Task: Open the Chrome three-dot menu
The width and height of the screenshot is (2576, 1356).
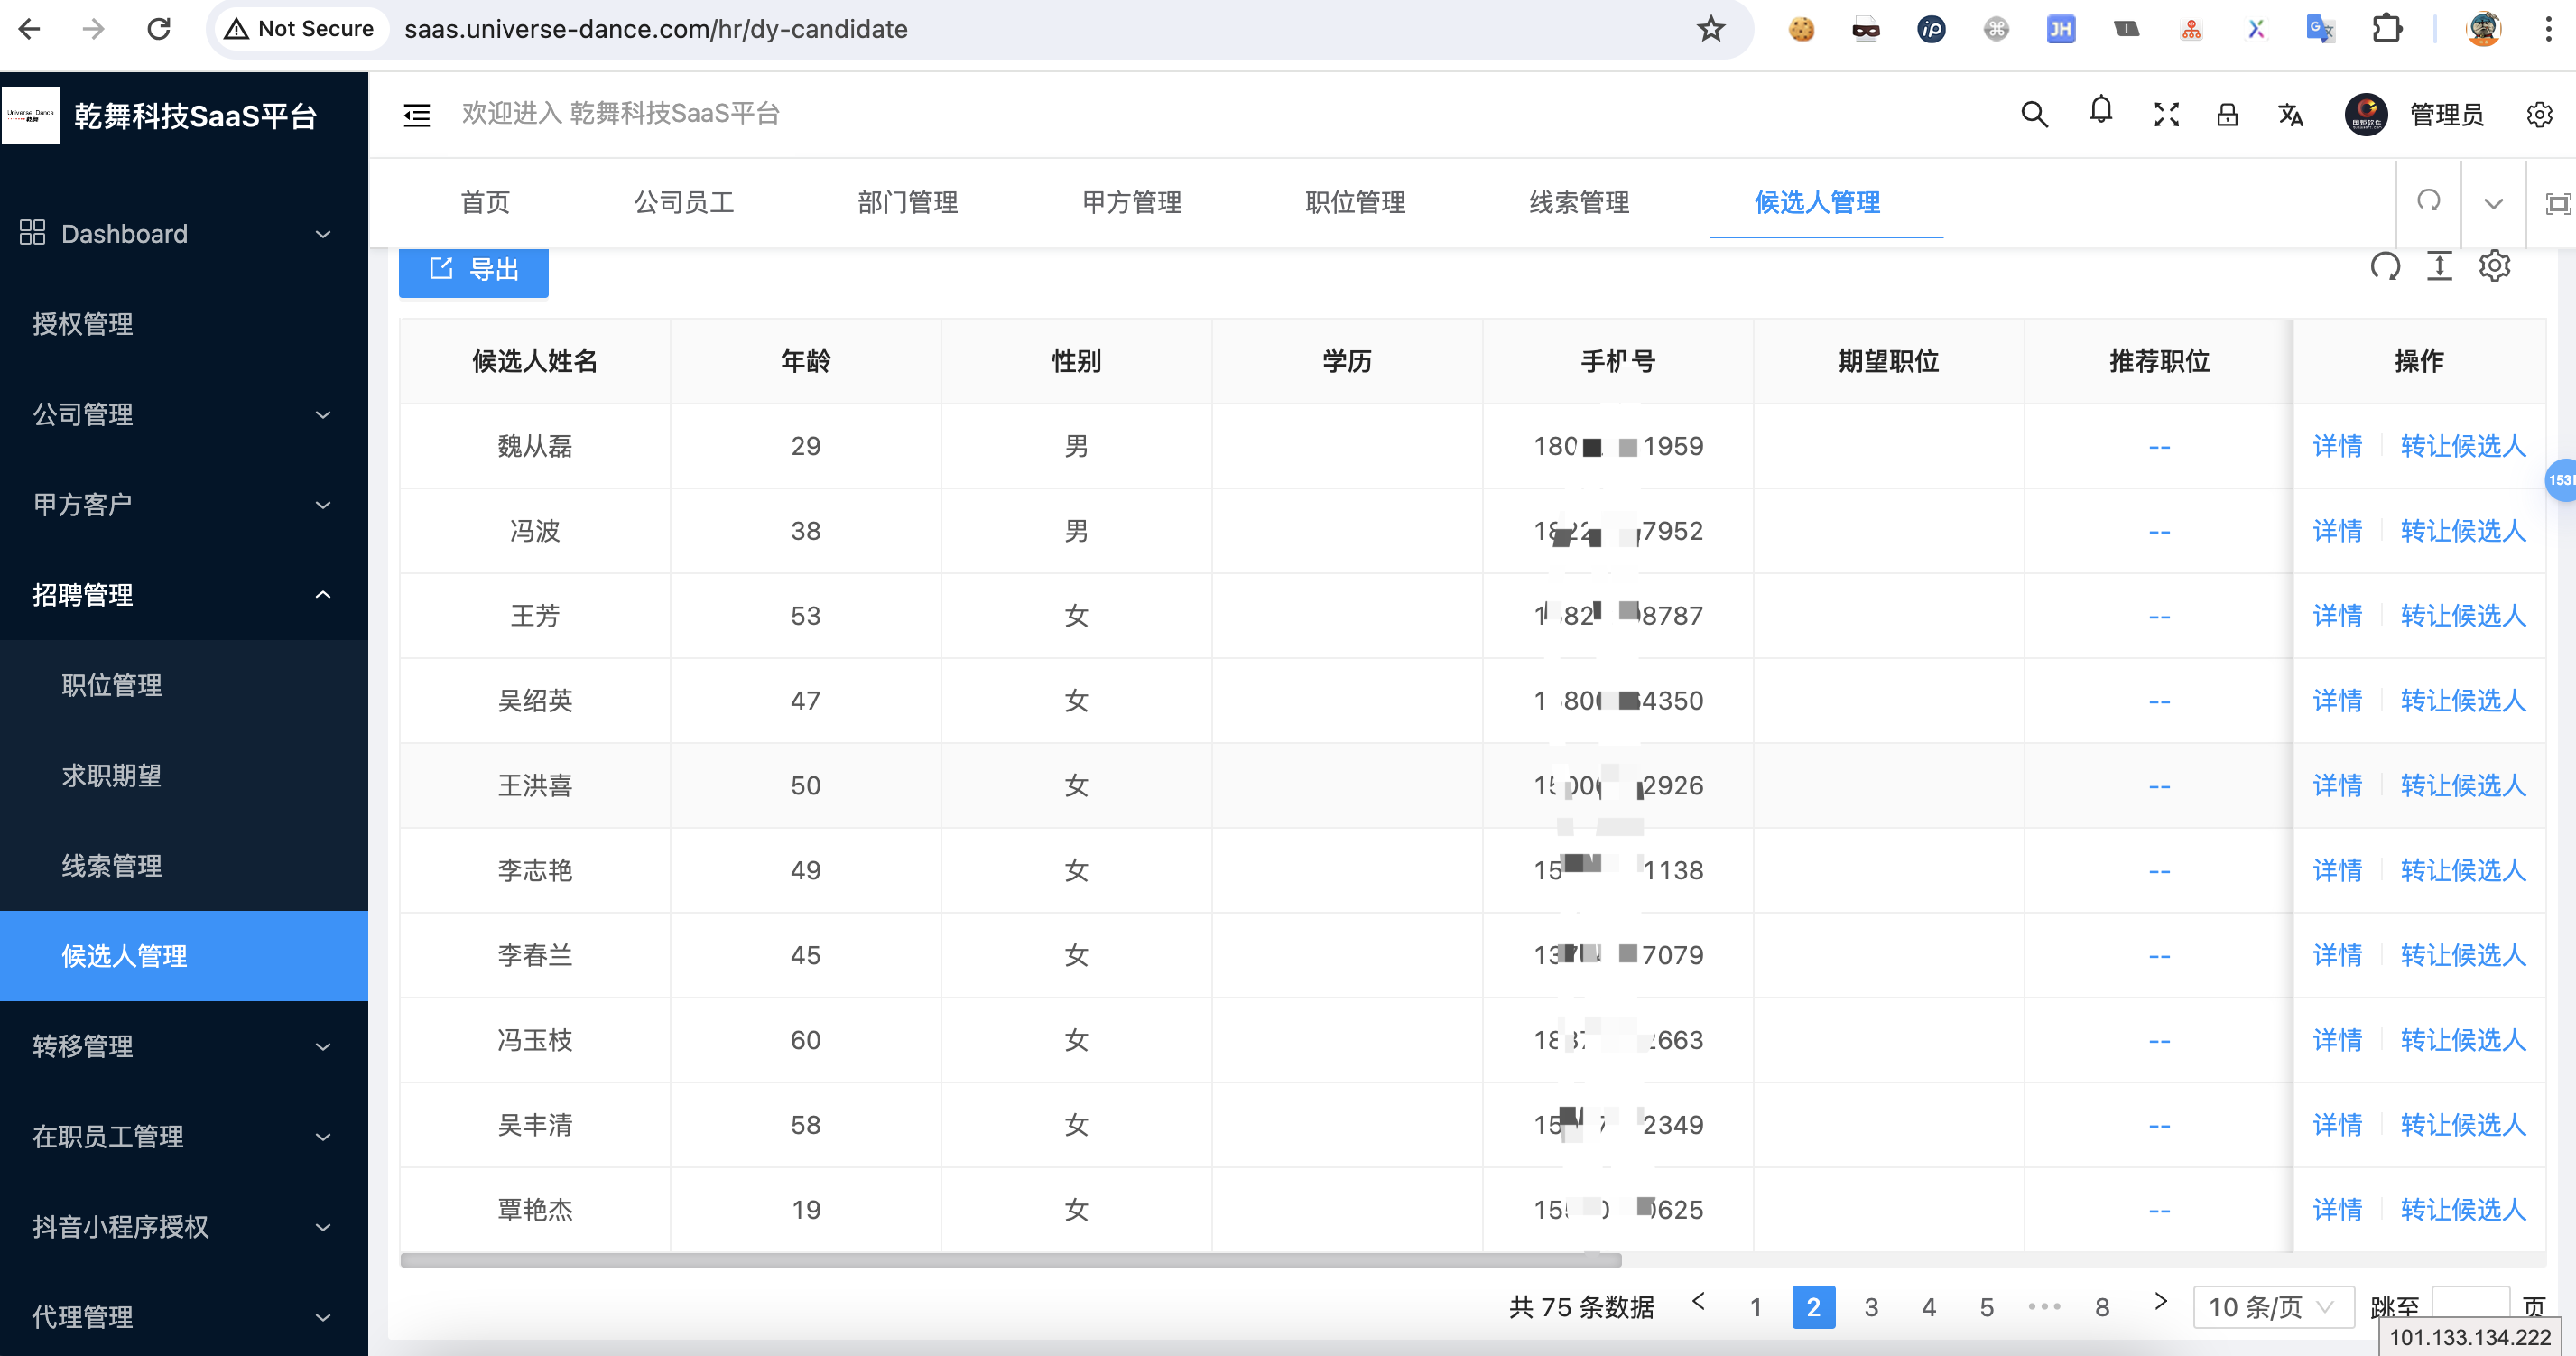Action: pos(2548,29)
